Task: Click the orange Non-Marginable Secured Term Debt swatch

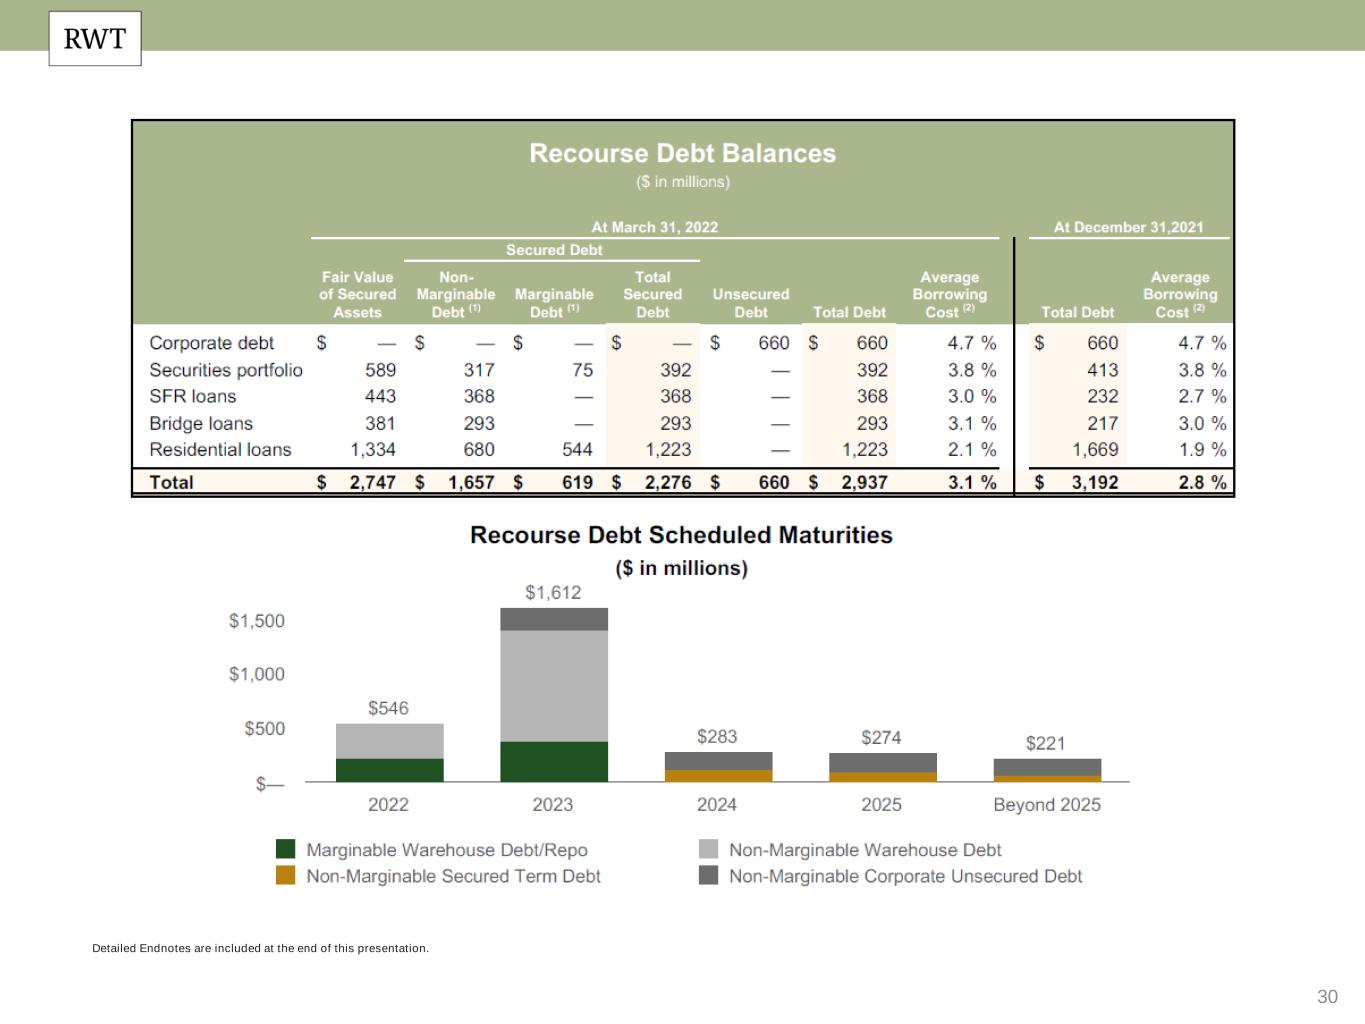Action: (x=286, y=876)
